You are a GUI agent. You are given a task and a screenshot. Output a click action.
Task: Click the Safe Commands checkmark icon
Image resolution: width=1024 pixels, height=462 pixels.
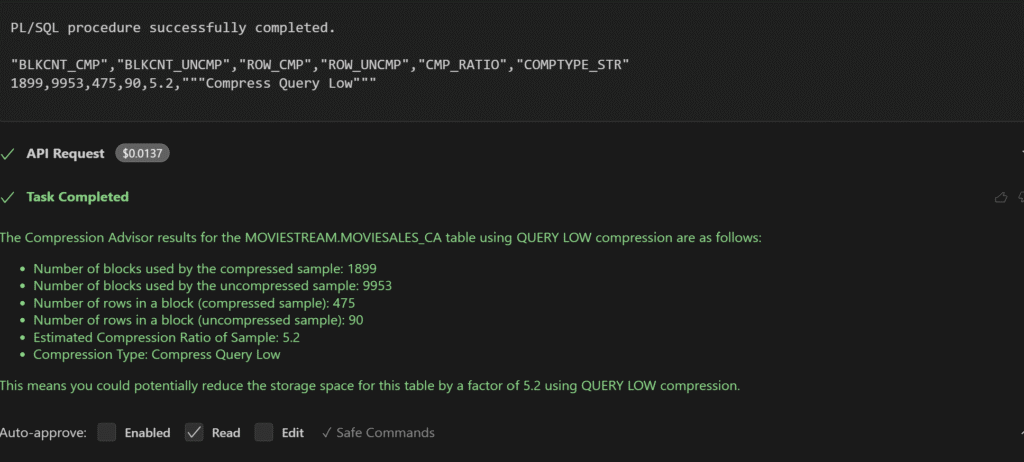326,433
